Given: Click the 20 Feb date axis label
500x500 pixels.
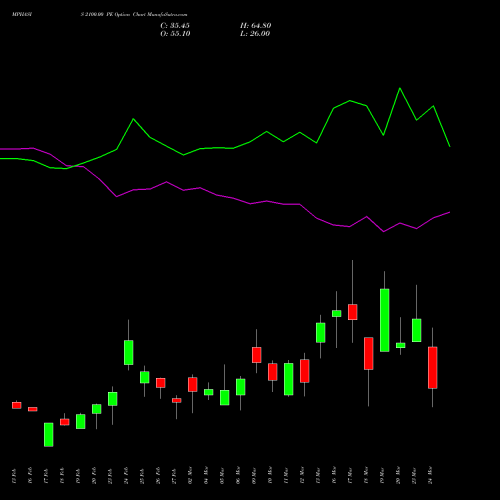Looking at the screenshot, I should tap(94, 475).
